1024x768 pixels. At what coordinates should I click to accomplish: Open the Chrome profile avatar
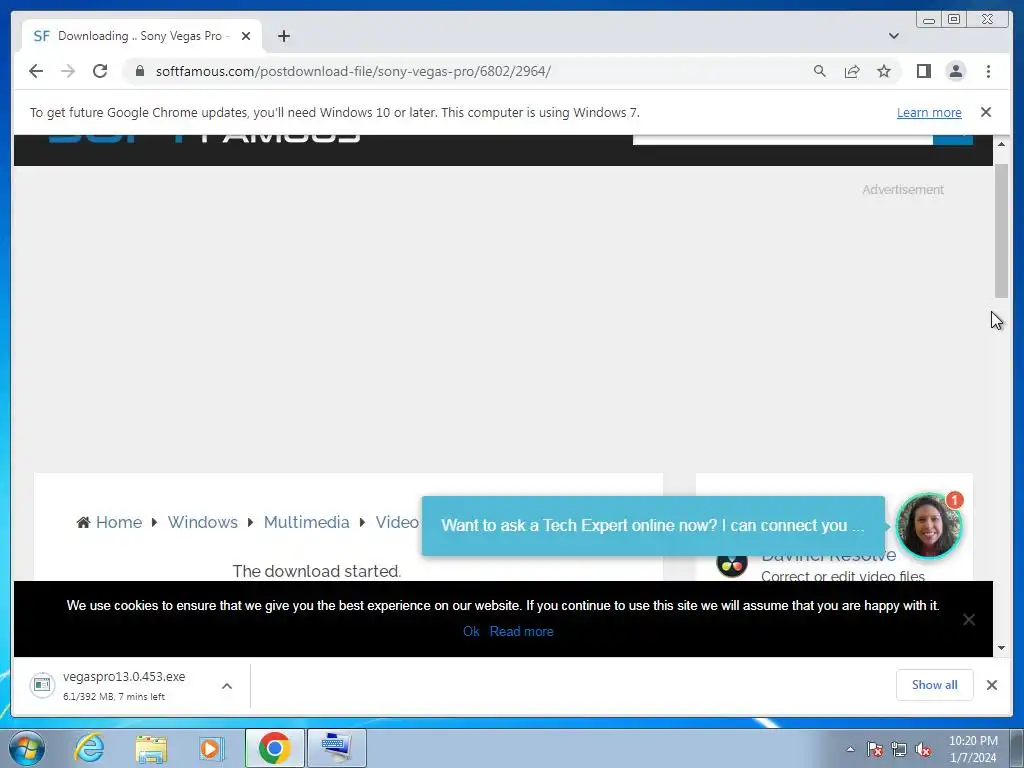point(955,71)
